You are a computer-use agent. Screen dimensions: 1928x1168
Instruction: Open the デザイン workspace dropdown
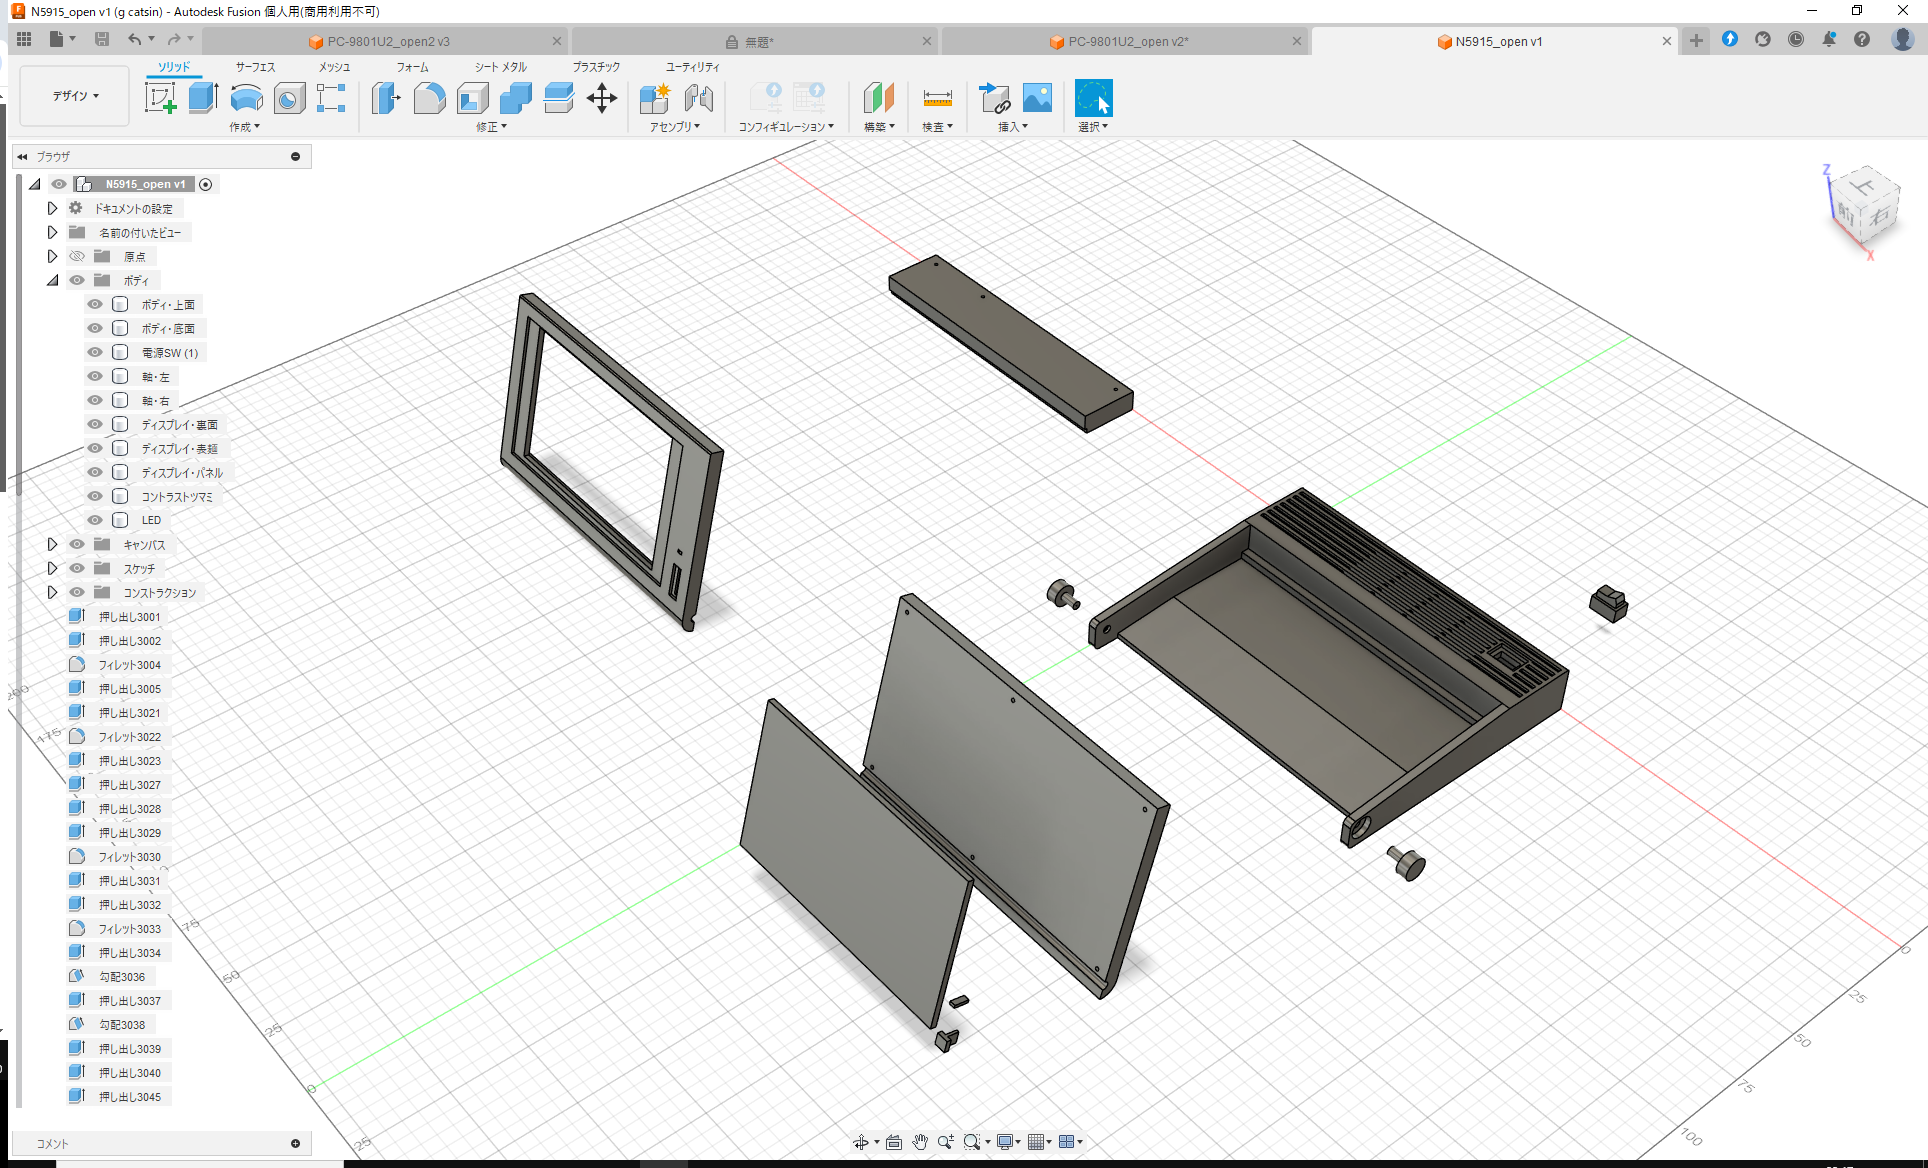click(73, 95)
